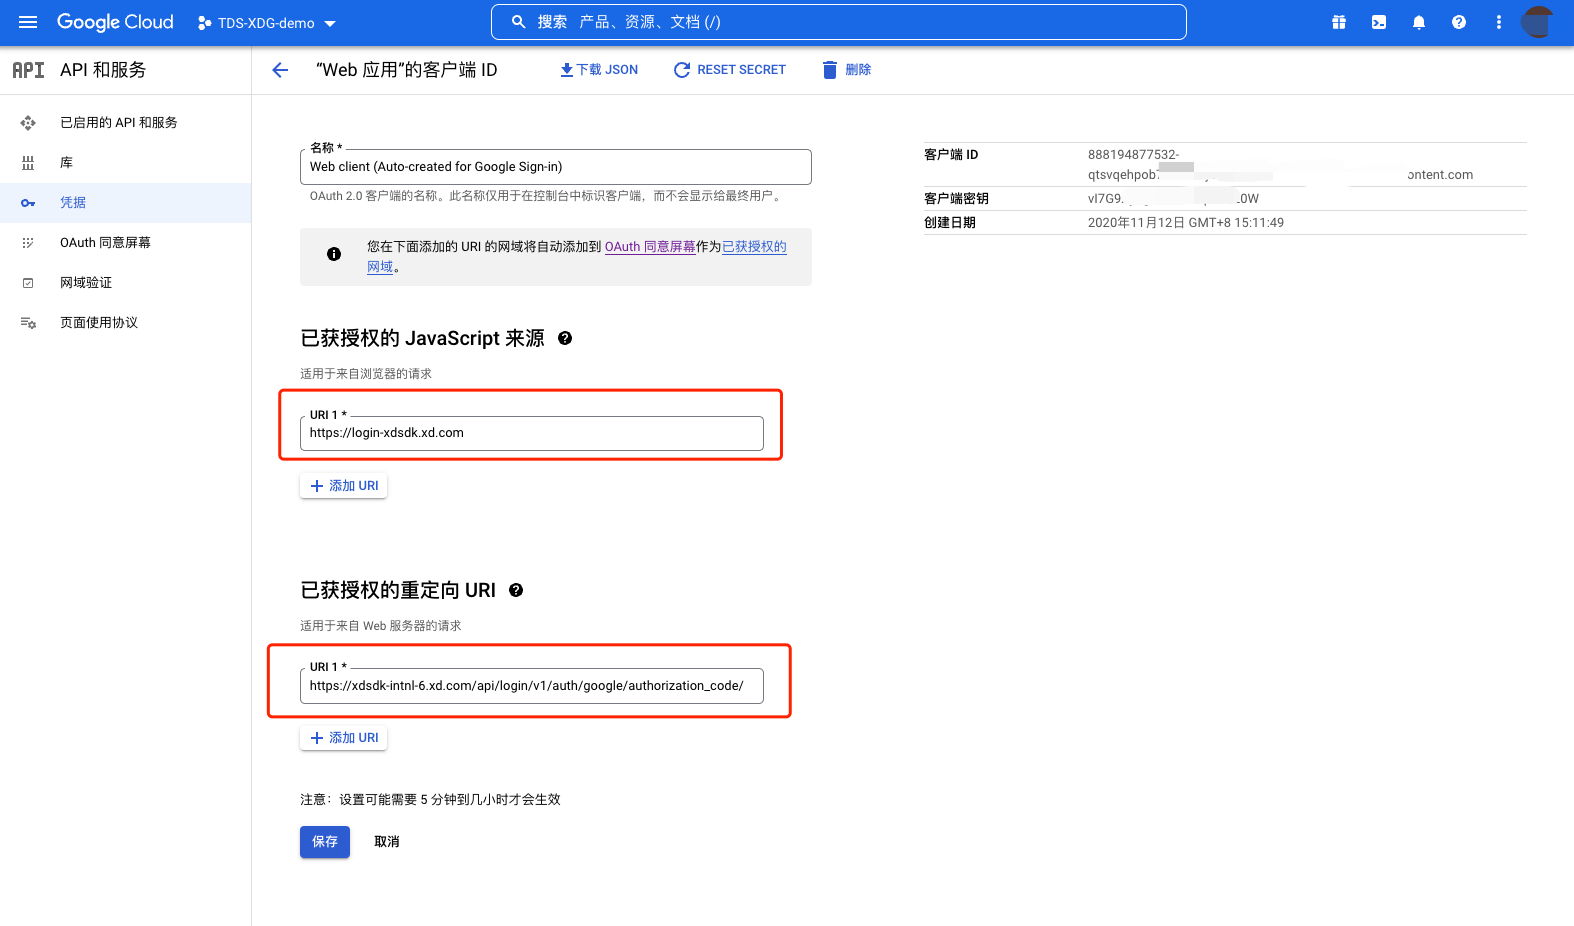This screenshot has height=926, width=1574.
Task: Click the page title “Web 应用”的客户端 ID
Action: 406,70
